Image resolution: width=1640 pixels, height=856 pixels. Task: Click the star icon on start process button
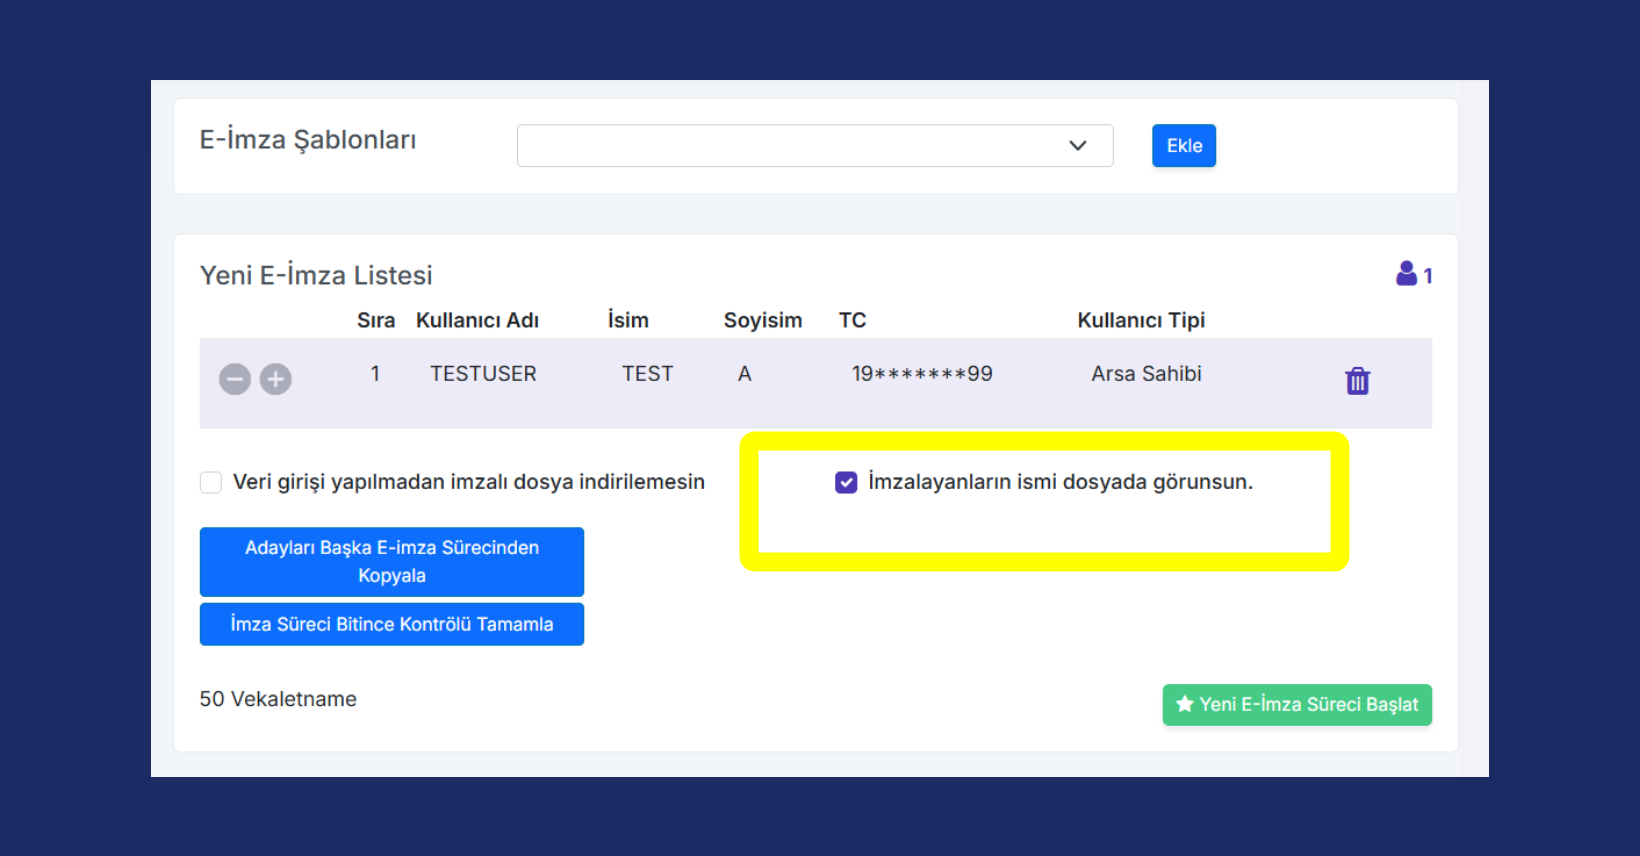[x=1185, y=704]
